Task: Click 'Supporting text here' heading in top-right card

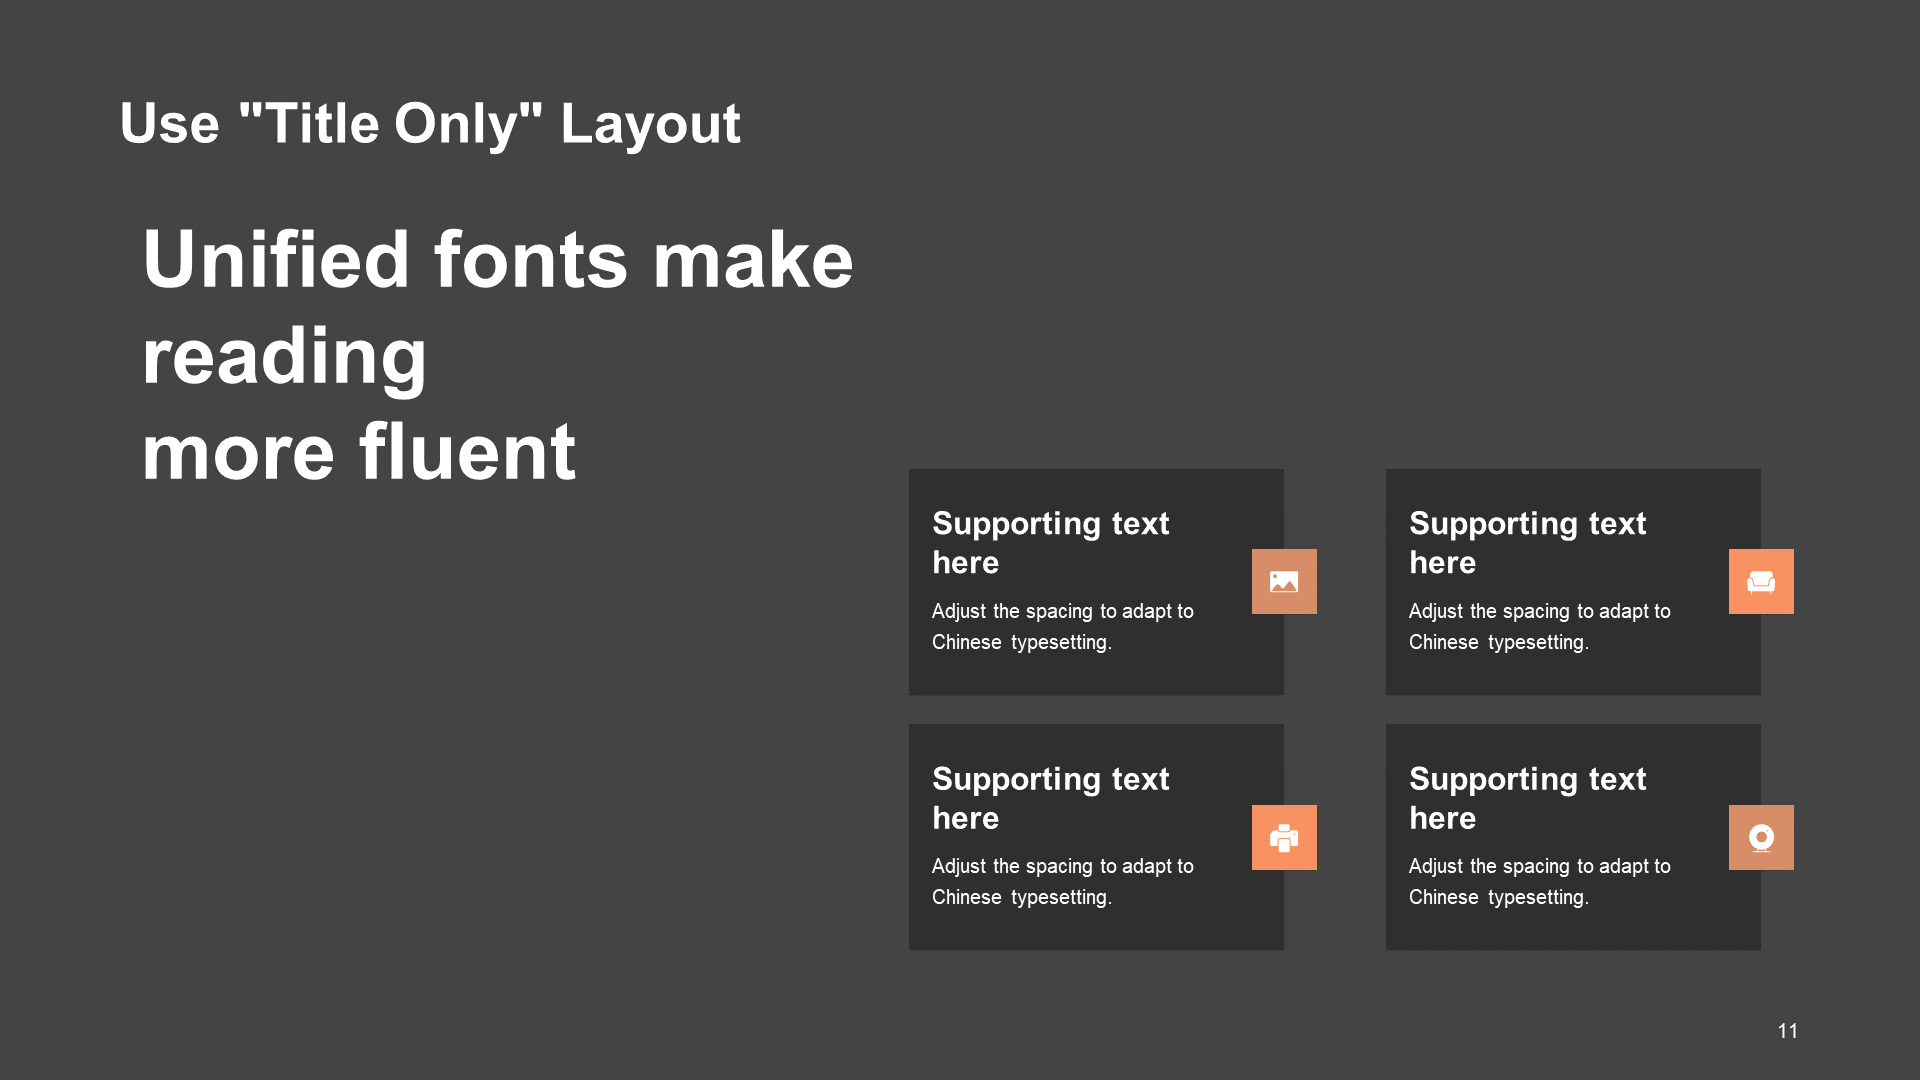Action: pos(1528,543)
